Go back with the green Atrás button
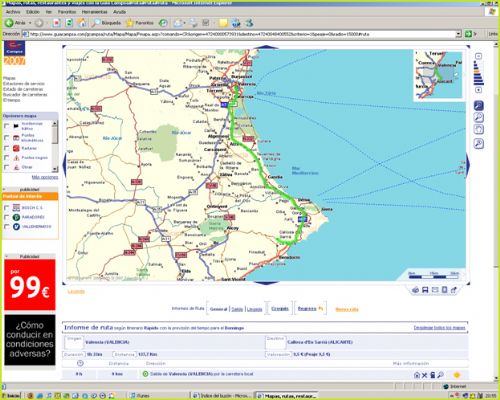Screen dimensions: 500x400 coord(15,23)
